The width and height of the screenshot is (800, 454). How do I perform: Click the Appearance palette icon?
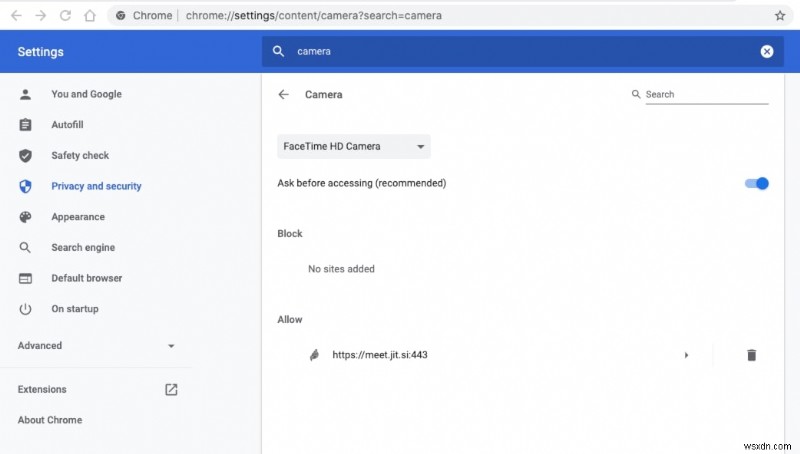(25, 217)
